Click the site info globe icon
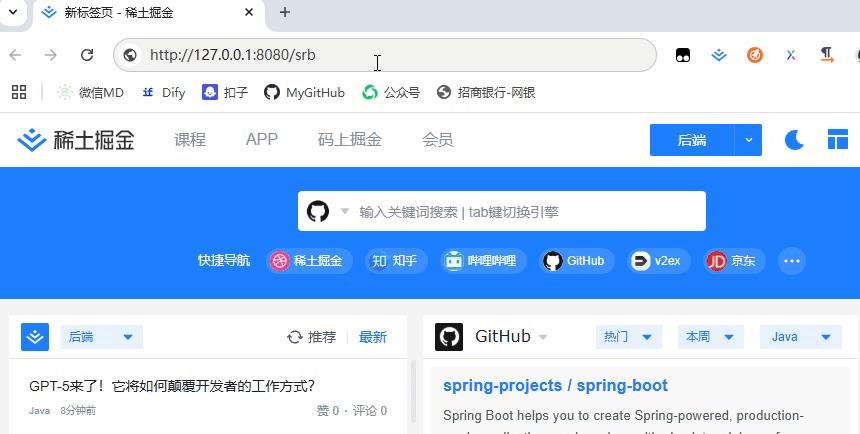The image size is (860, 434). coord(130,55)
